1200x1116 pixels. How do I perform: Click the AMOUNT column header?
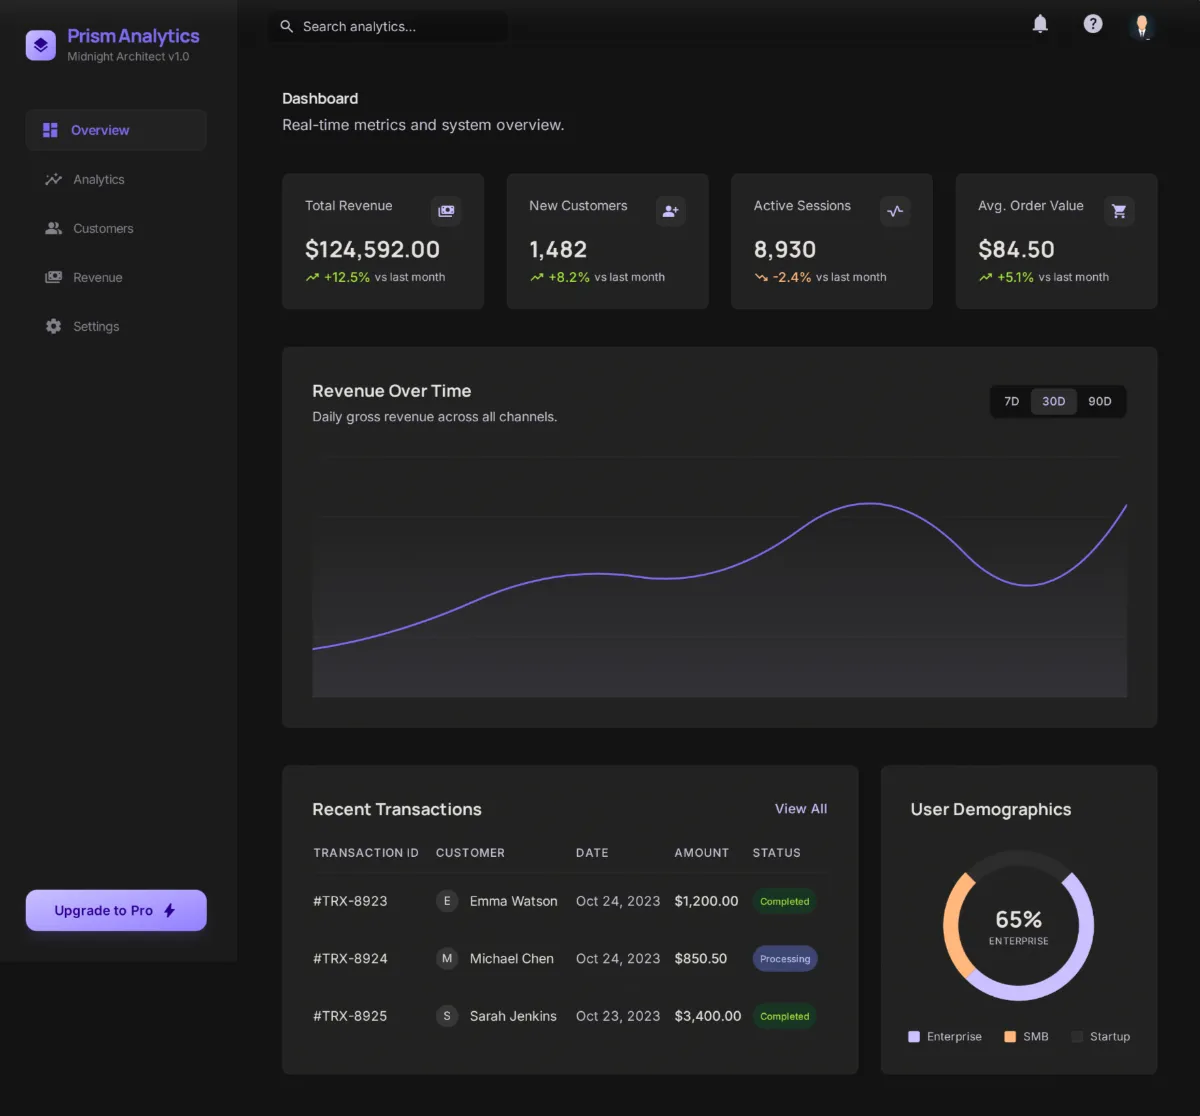tap(701, 853)
